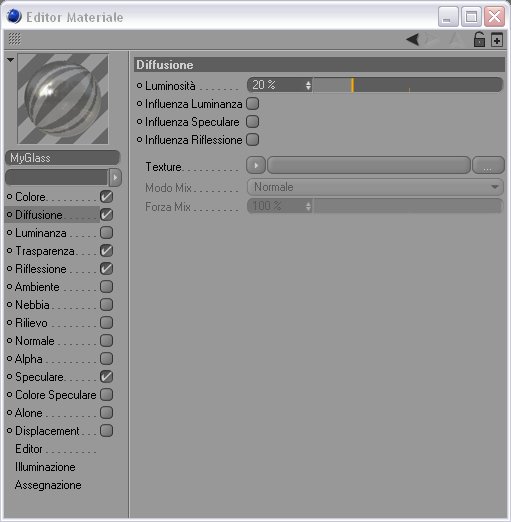Click the empty layer field below MyGlass
This screenshot has width=511, height=522.
point(57,177)
